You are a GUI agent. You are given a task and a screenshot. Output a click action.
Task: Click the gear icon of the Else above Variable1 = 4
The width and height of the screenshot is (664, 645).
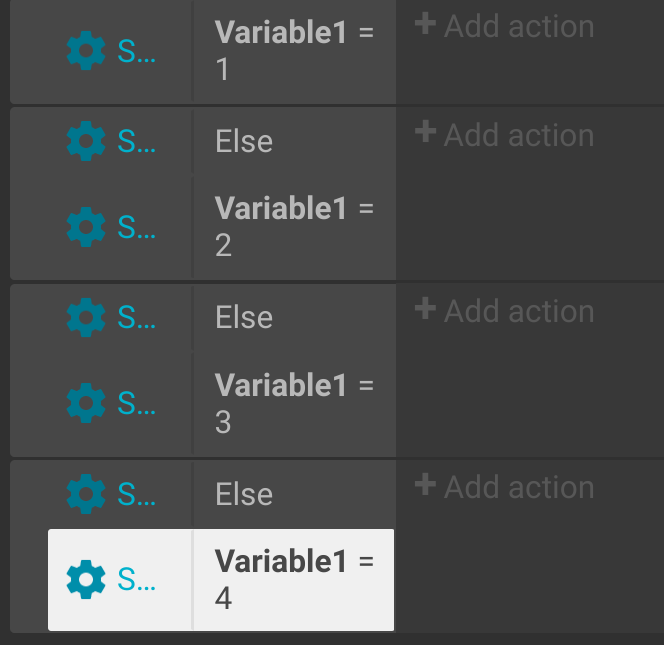86,494
